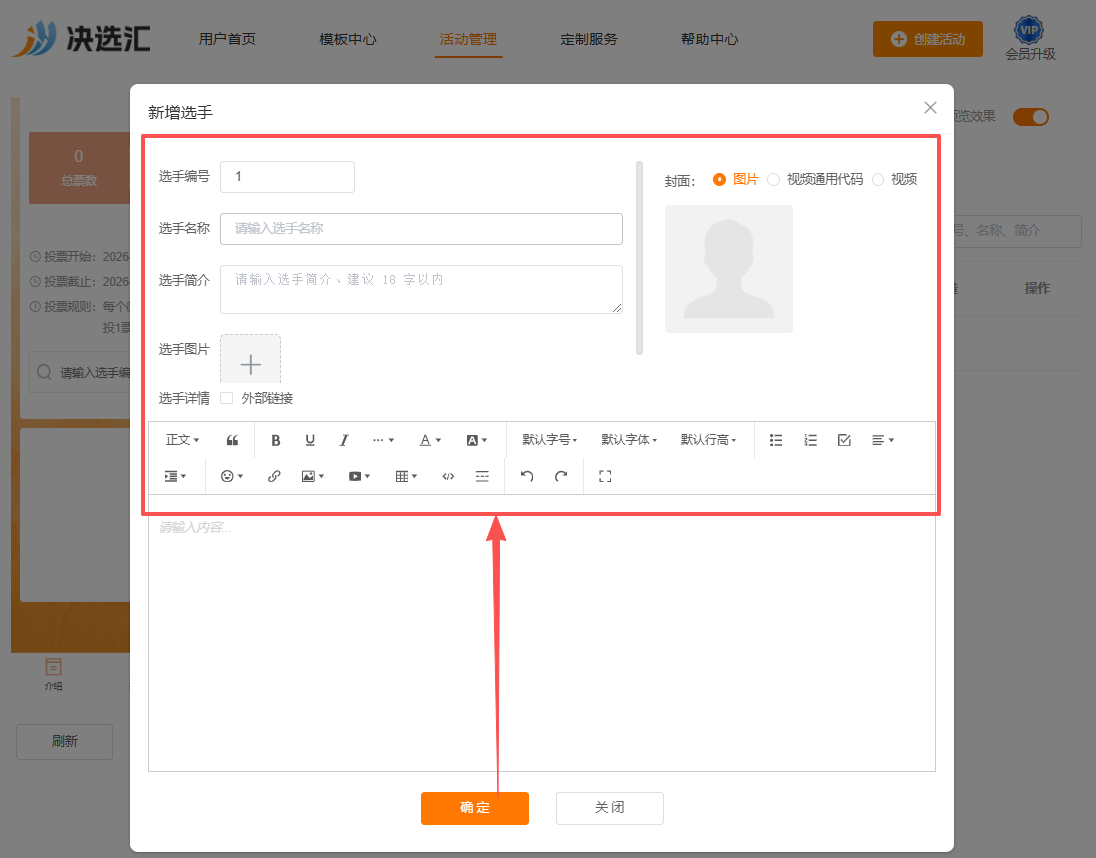Insert a hyperlink
1096x858 pixels.
274,477
